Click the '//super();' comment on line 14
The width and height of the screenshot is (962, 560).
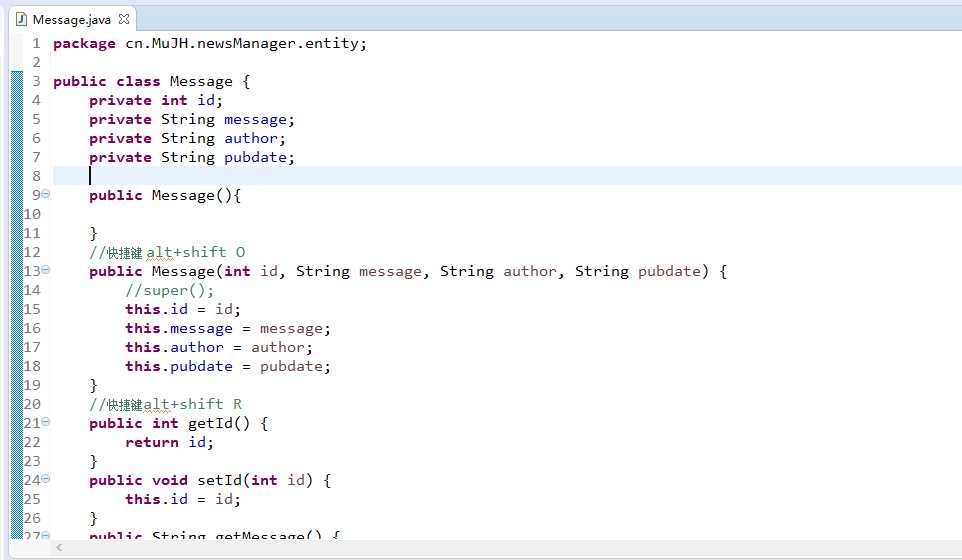170,290
